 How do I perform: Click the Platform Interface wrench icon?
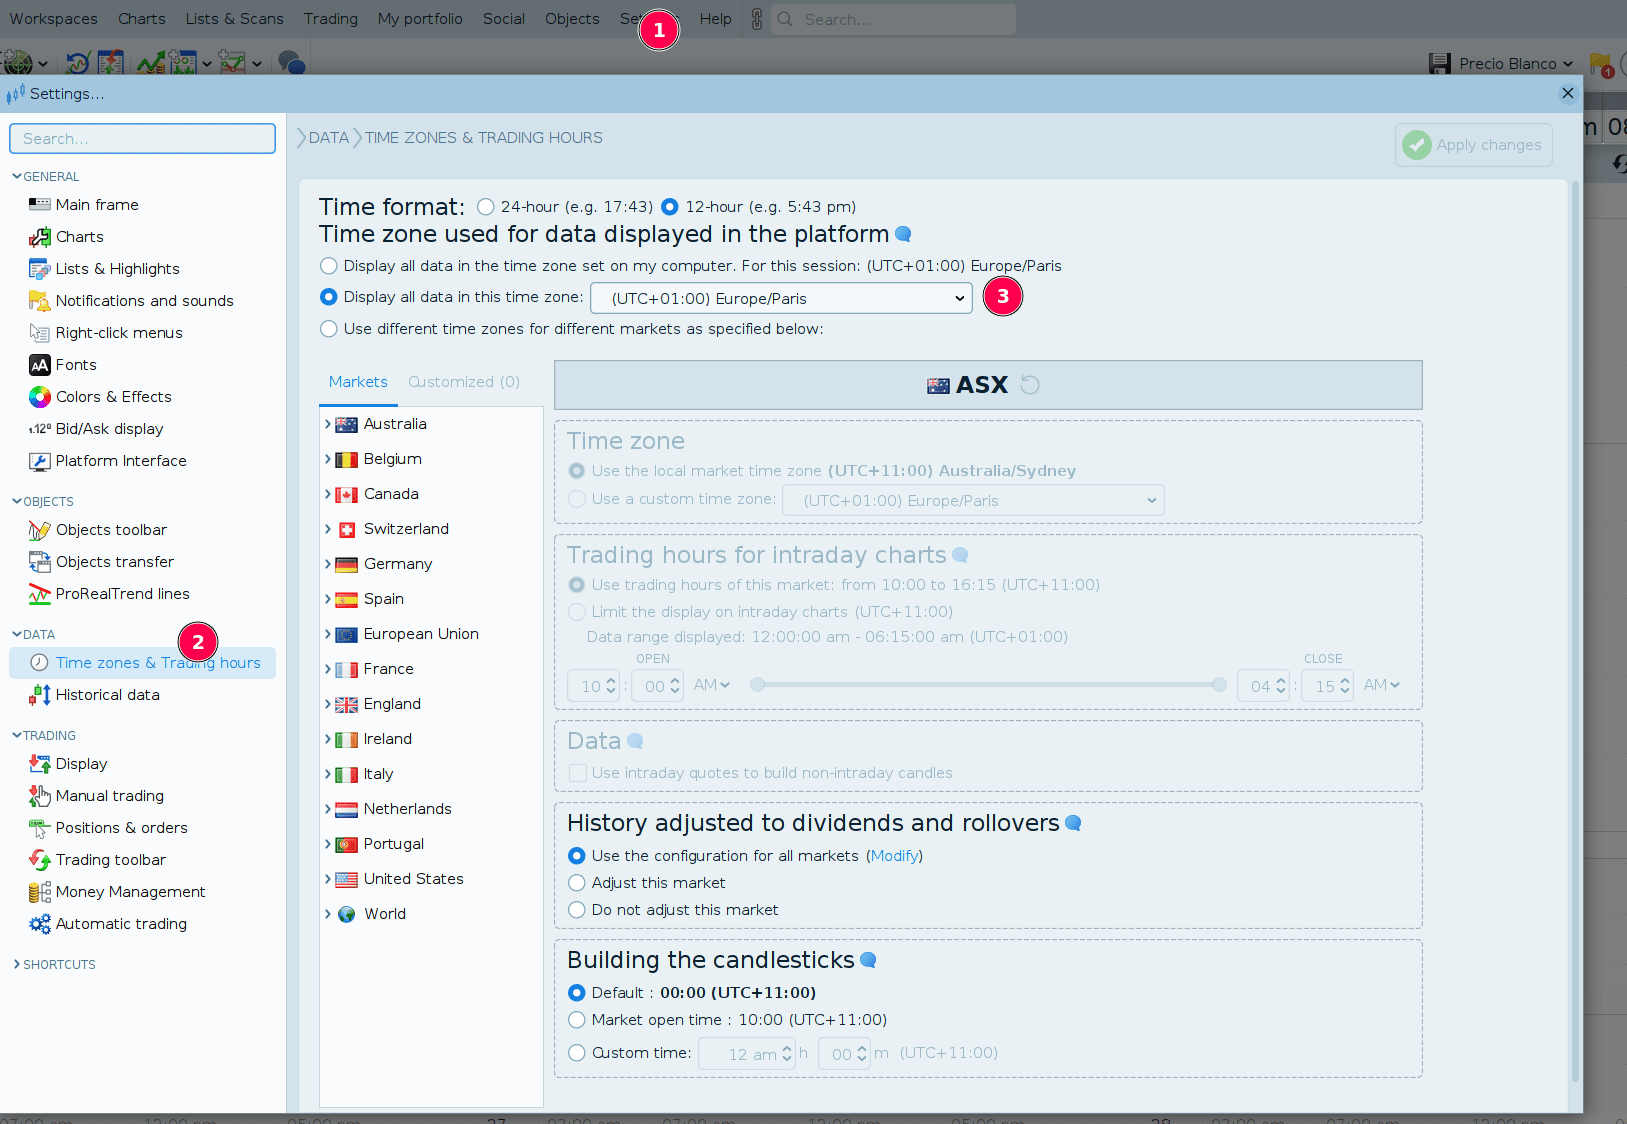pos(40,461)
